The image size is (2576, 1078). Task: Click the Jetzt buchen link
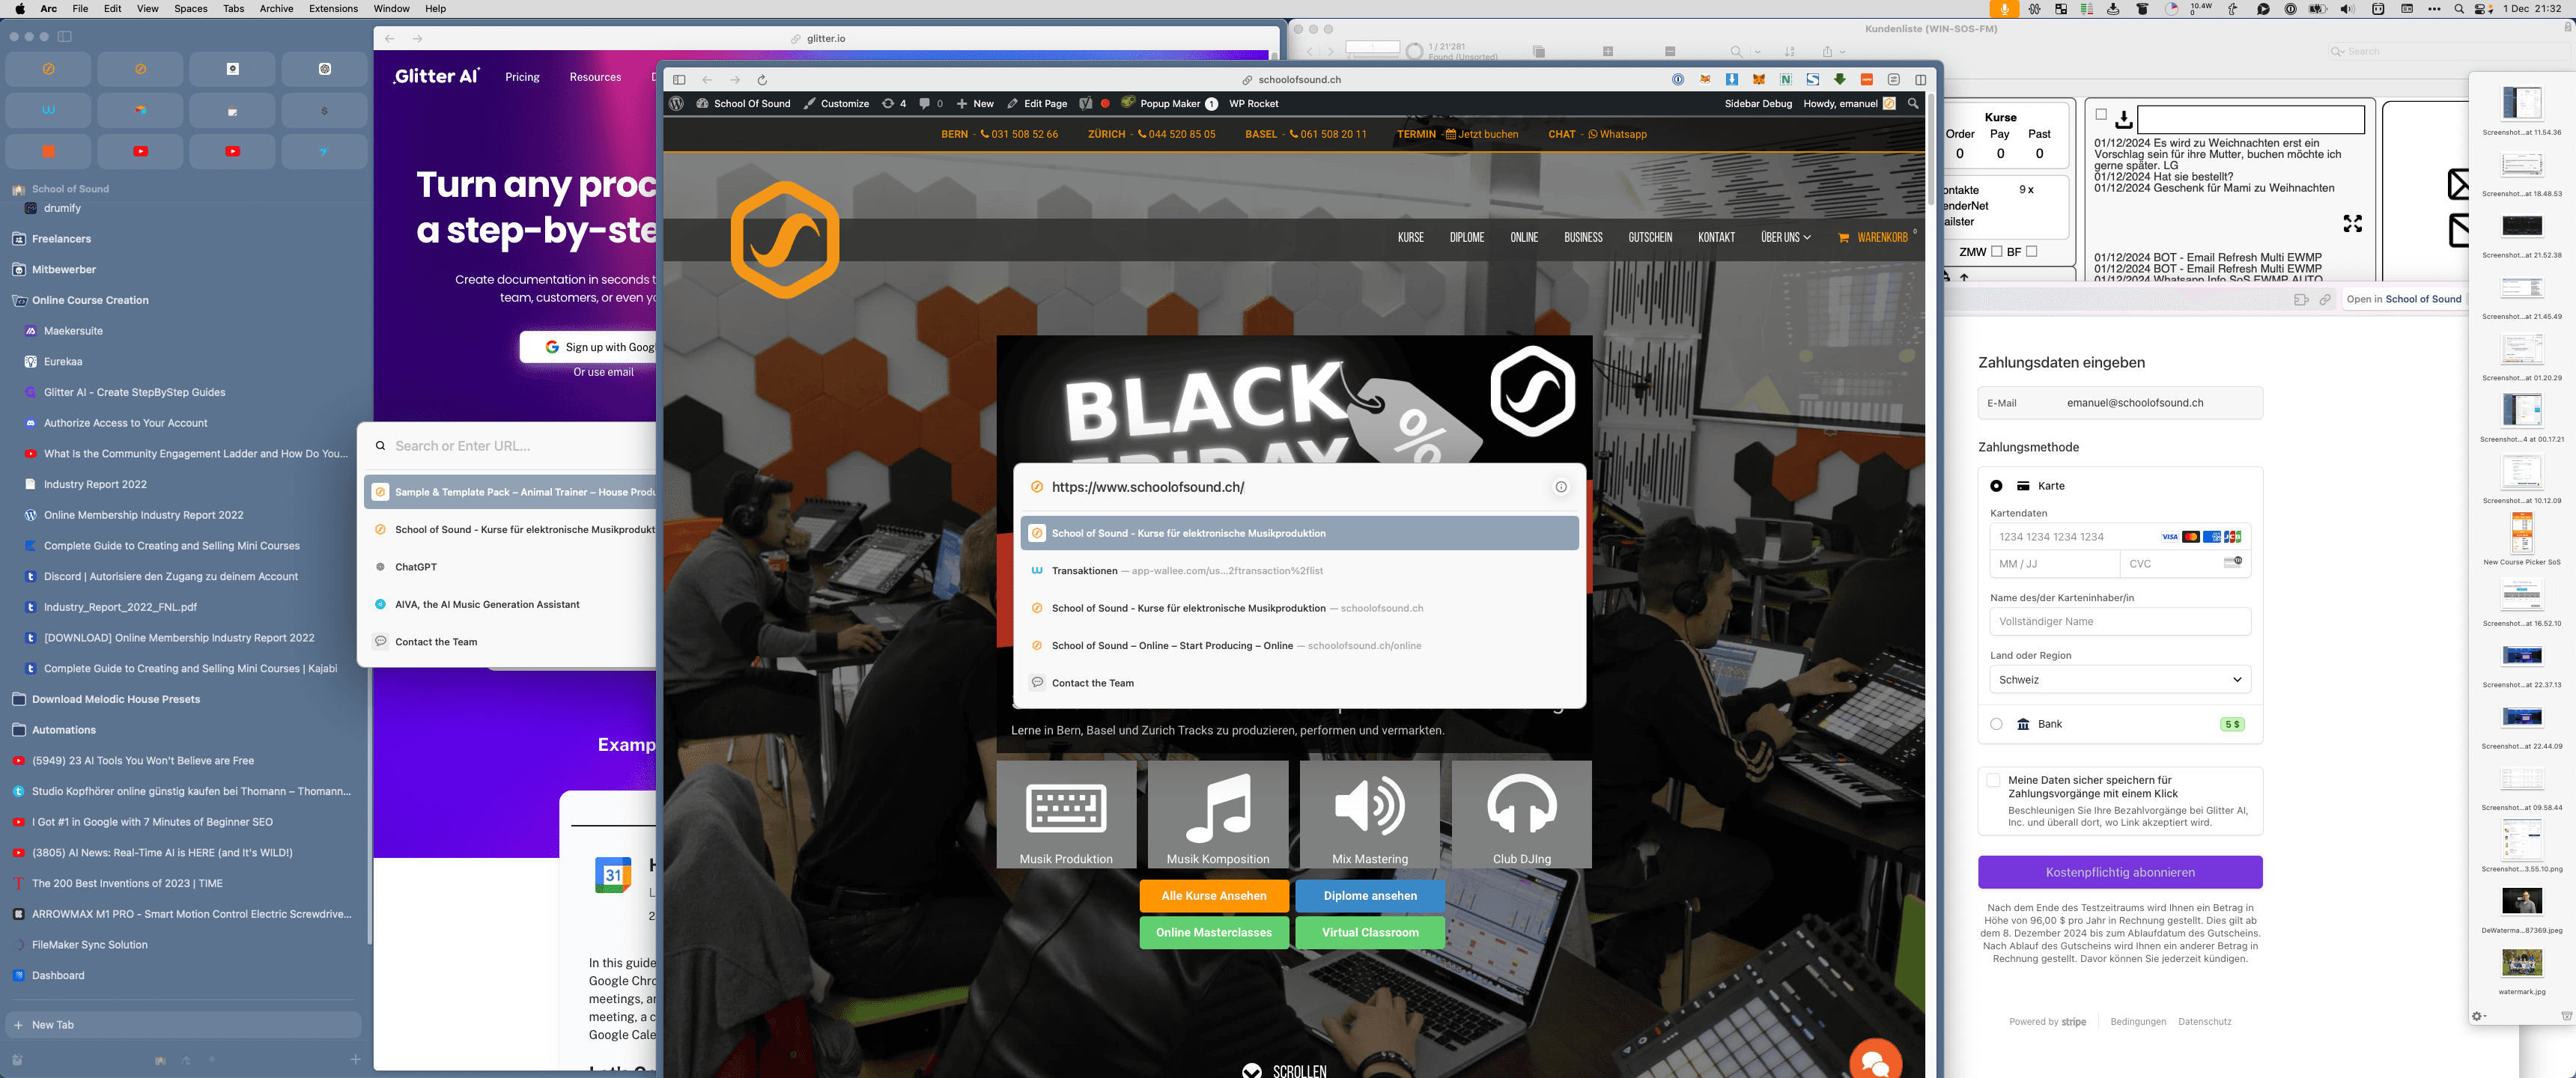coord(1482,134)
